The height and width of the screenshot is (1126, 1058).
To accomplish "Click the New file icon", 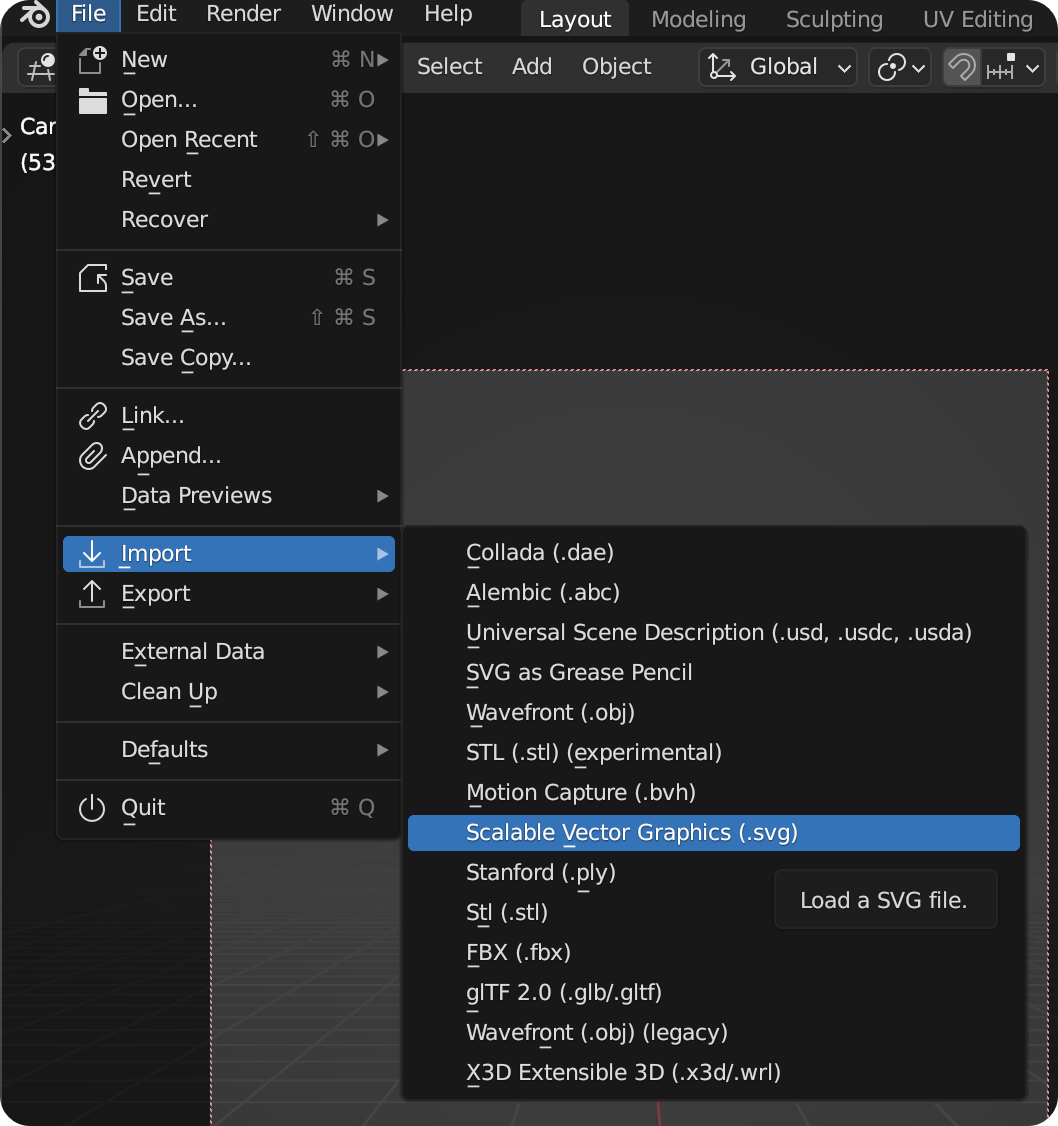I will tap(93, 60).
